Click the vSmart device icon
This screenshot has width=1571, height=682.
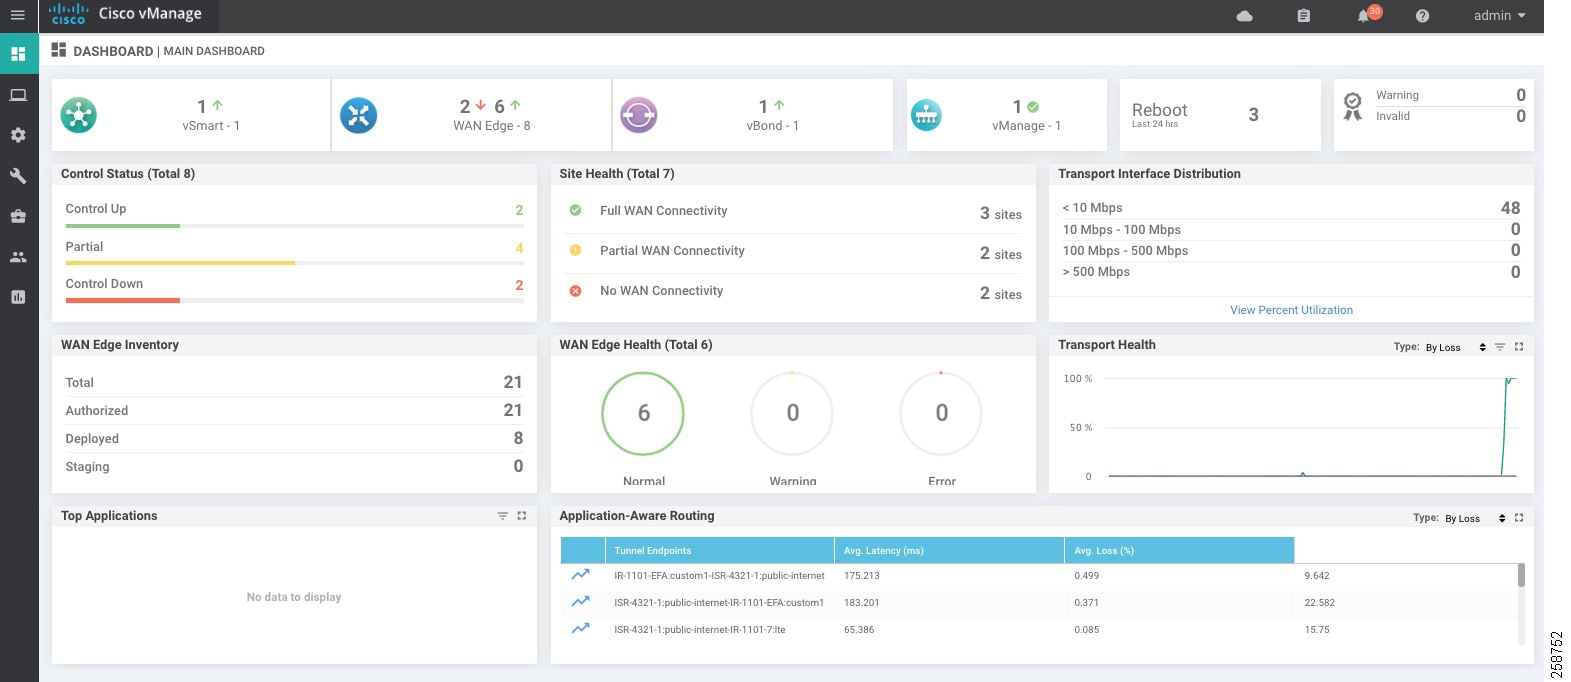[x=79, y=115]
